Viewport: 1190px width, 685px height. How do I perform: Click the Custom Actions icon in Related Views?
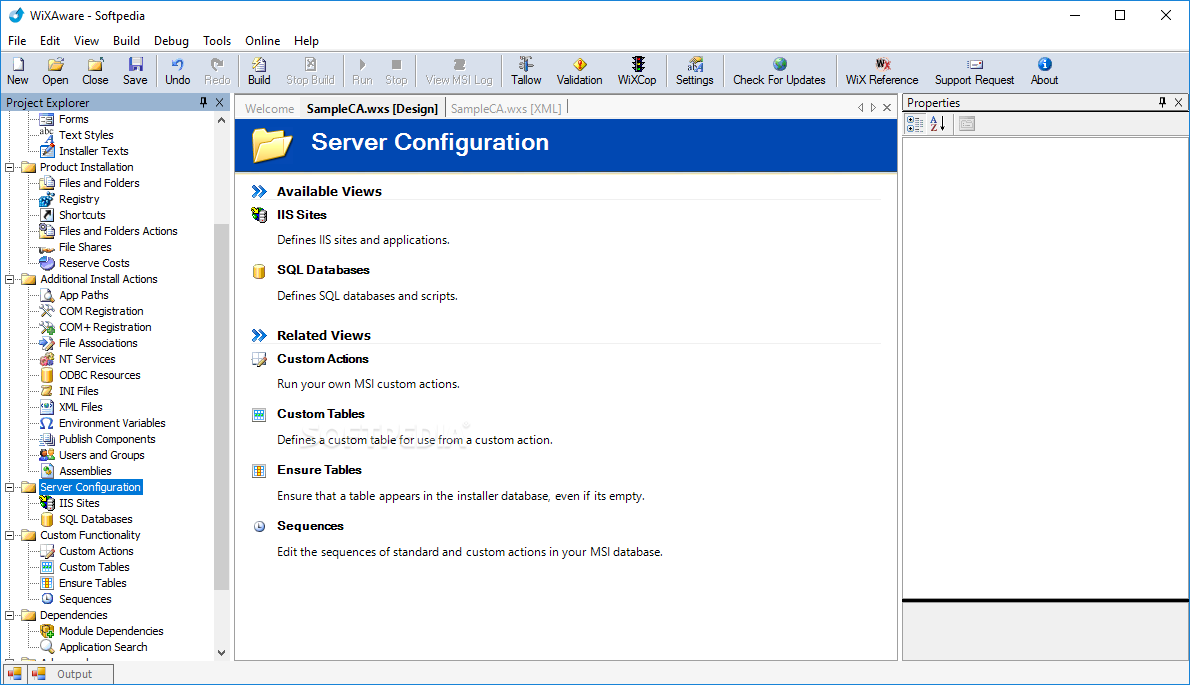tap(259, 360)
